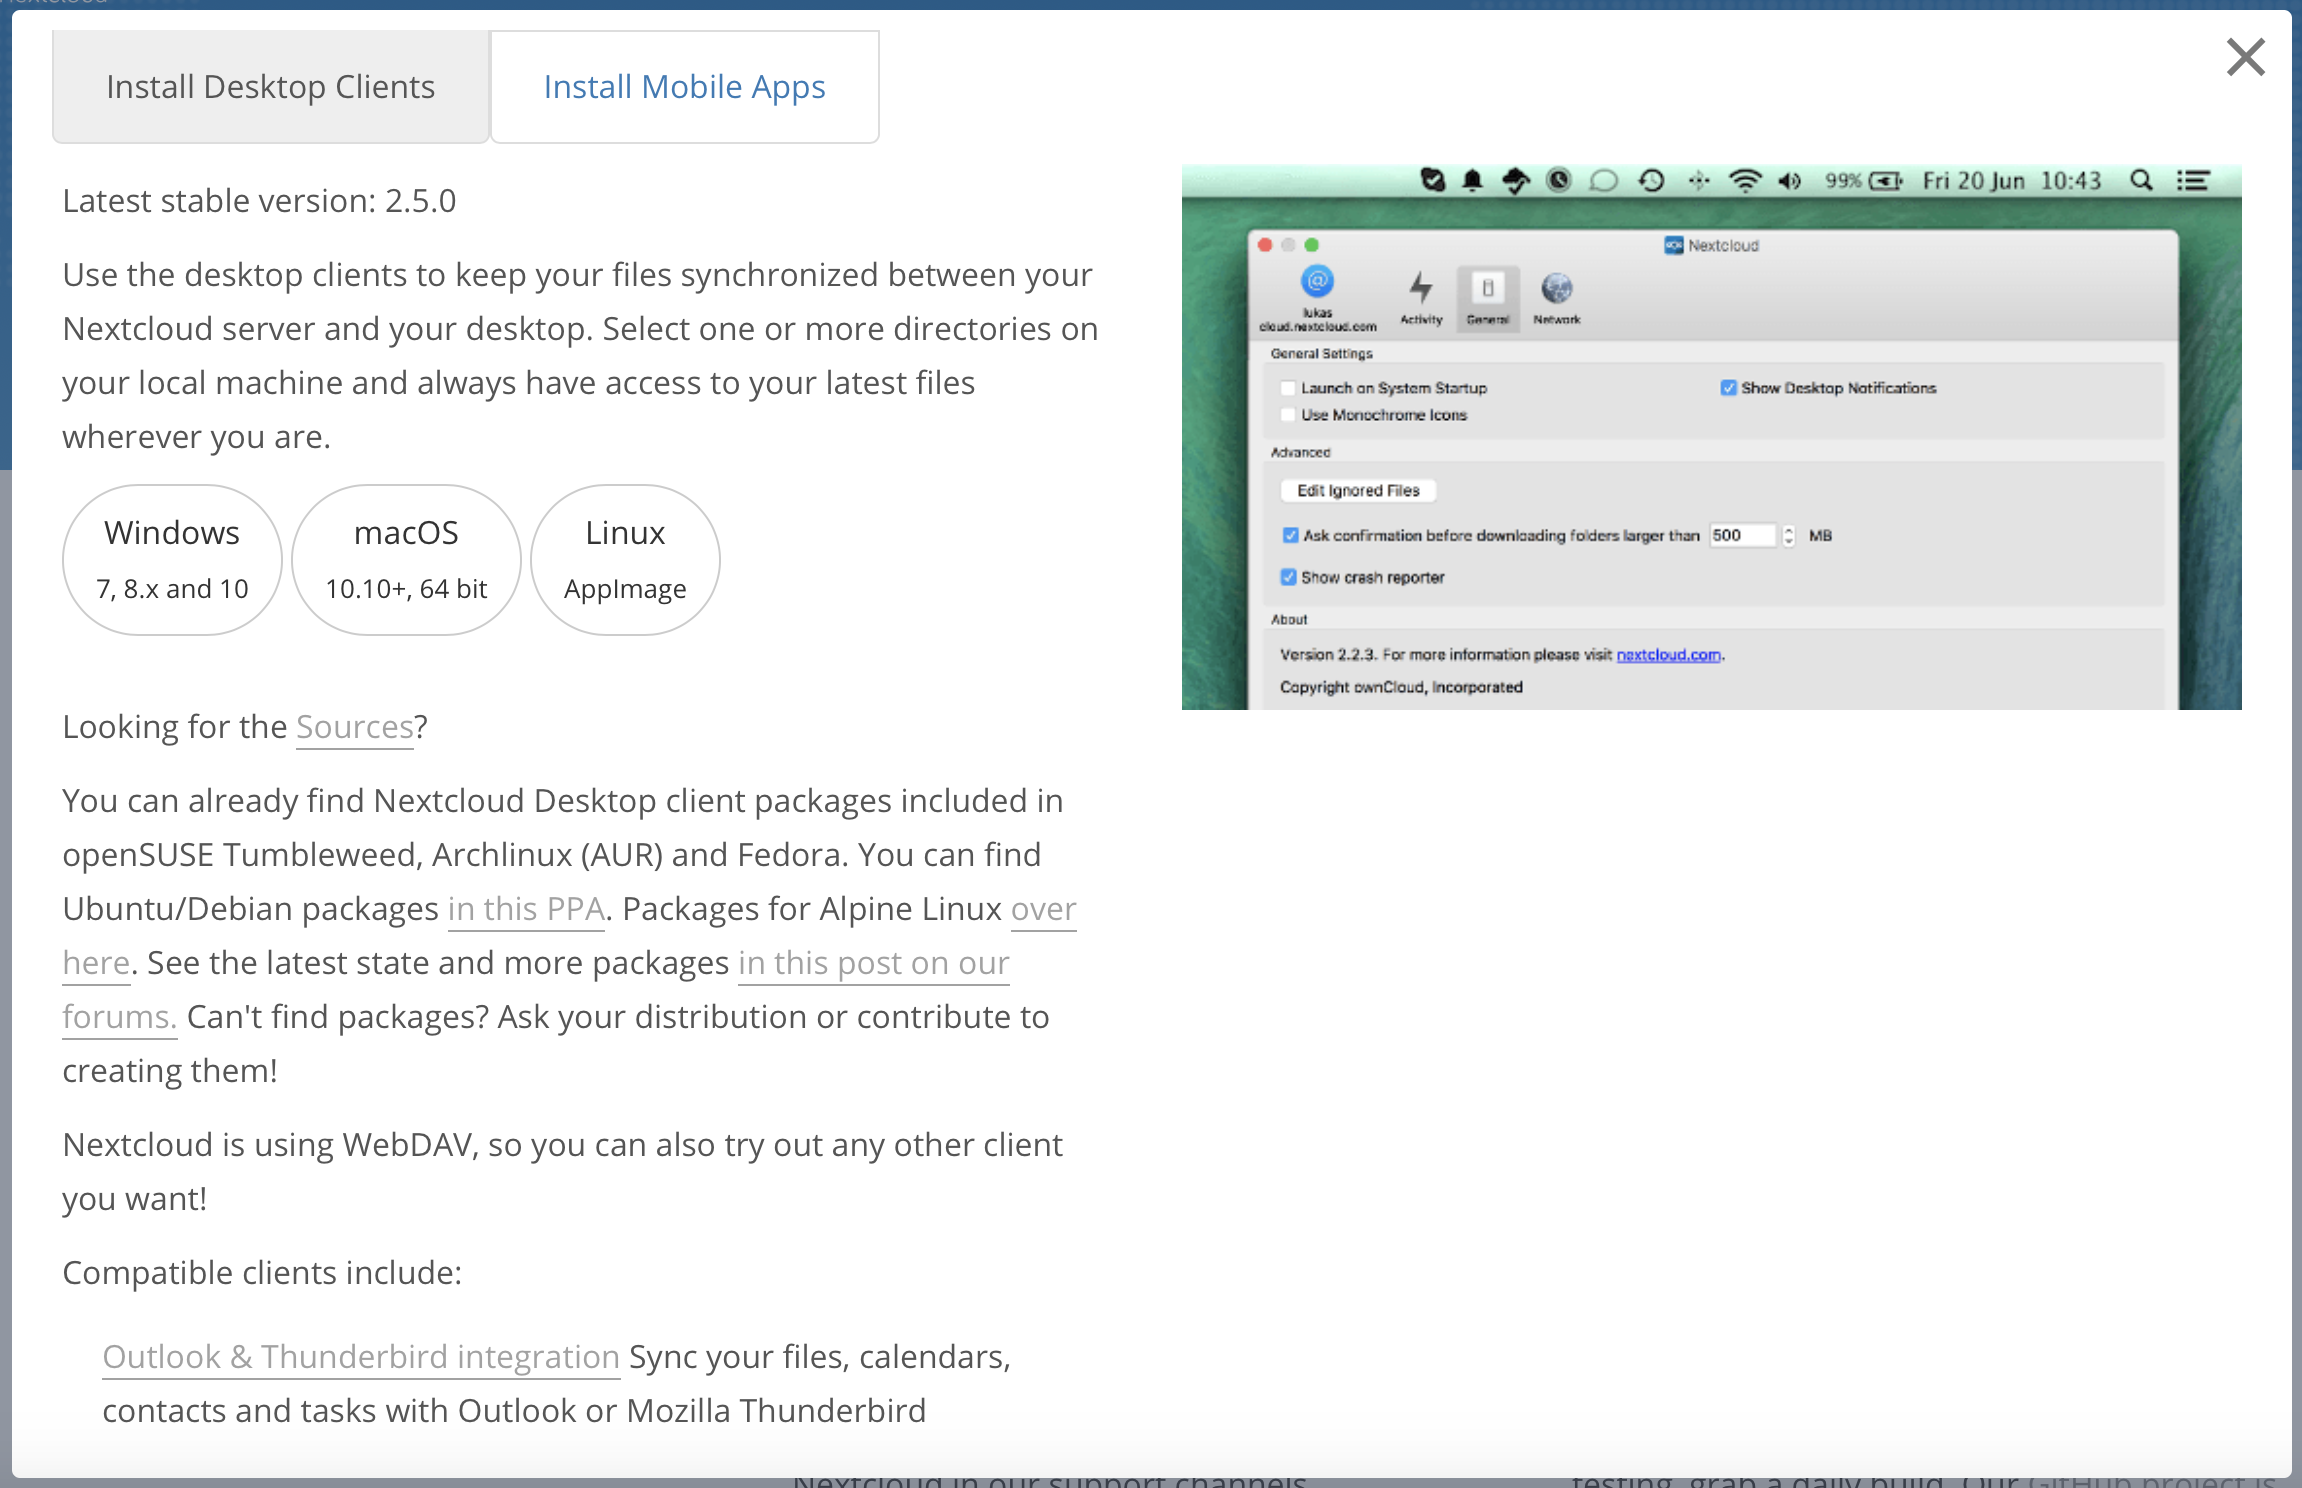Screen dimensions: 2302x1488
Task: Switch to the Install Mobile Apps tab
Action: (x=684, y=87)
